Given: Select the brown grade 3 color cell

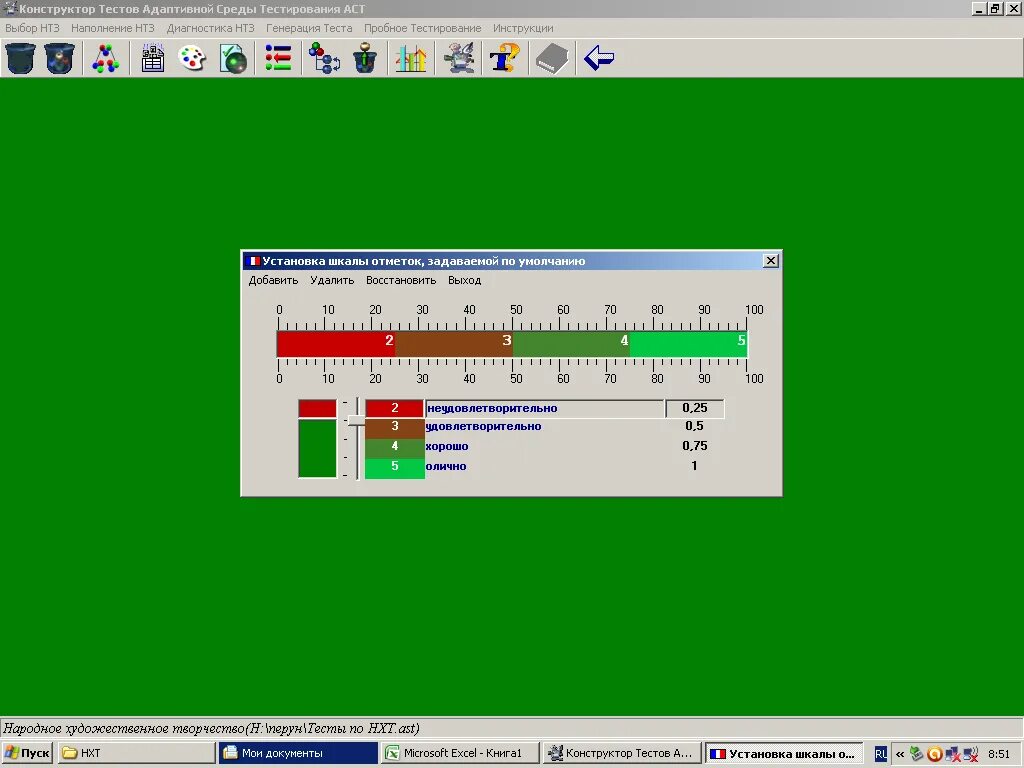Looking at the screenshot, I should point(394,427).
